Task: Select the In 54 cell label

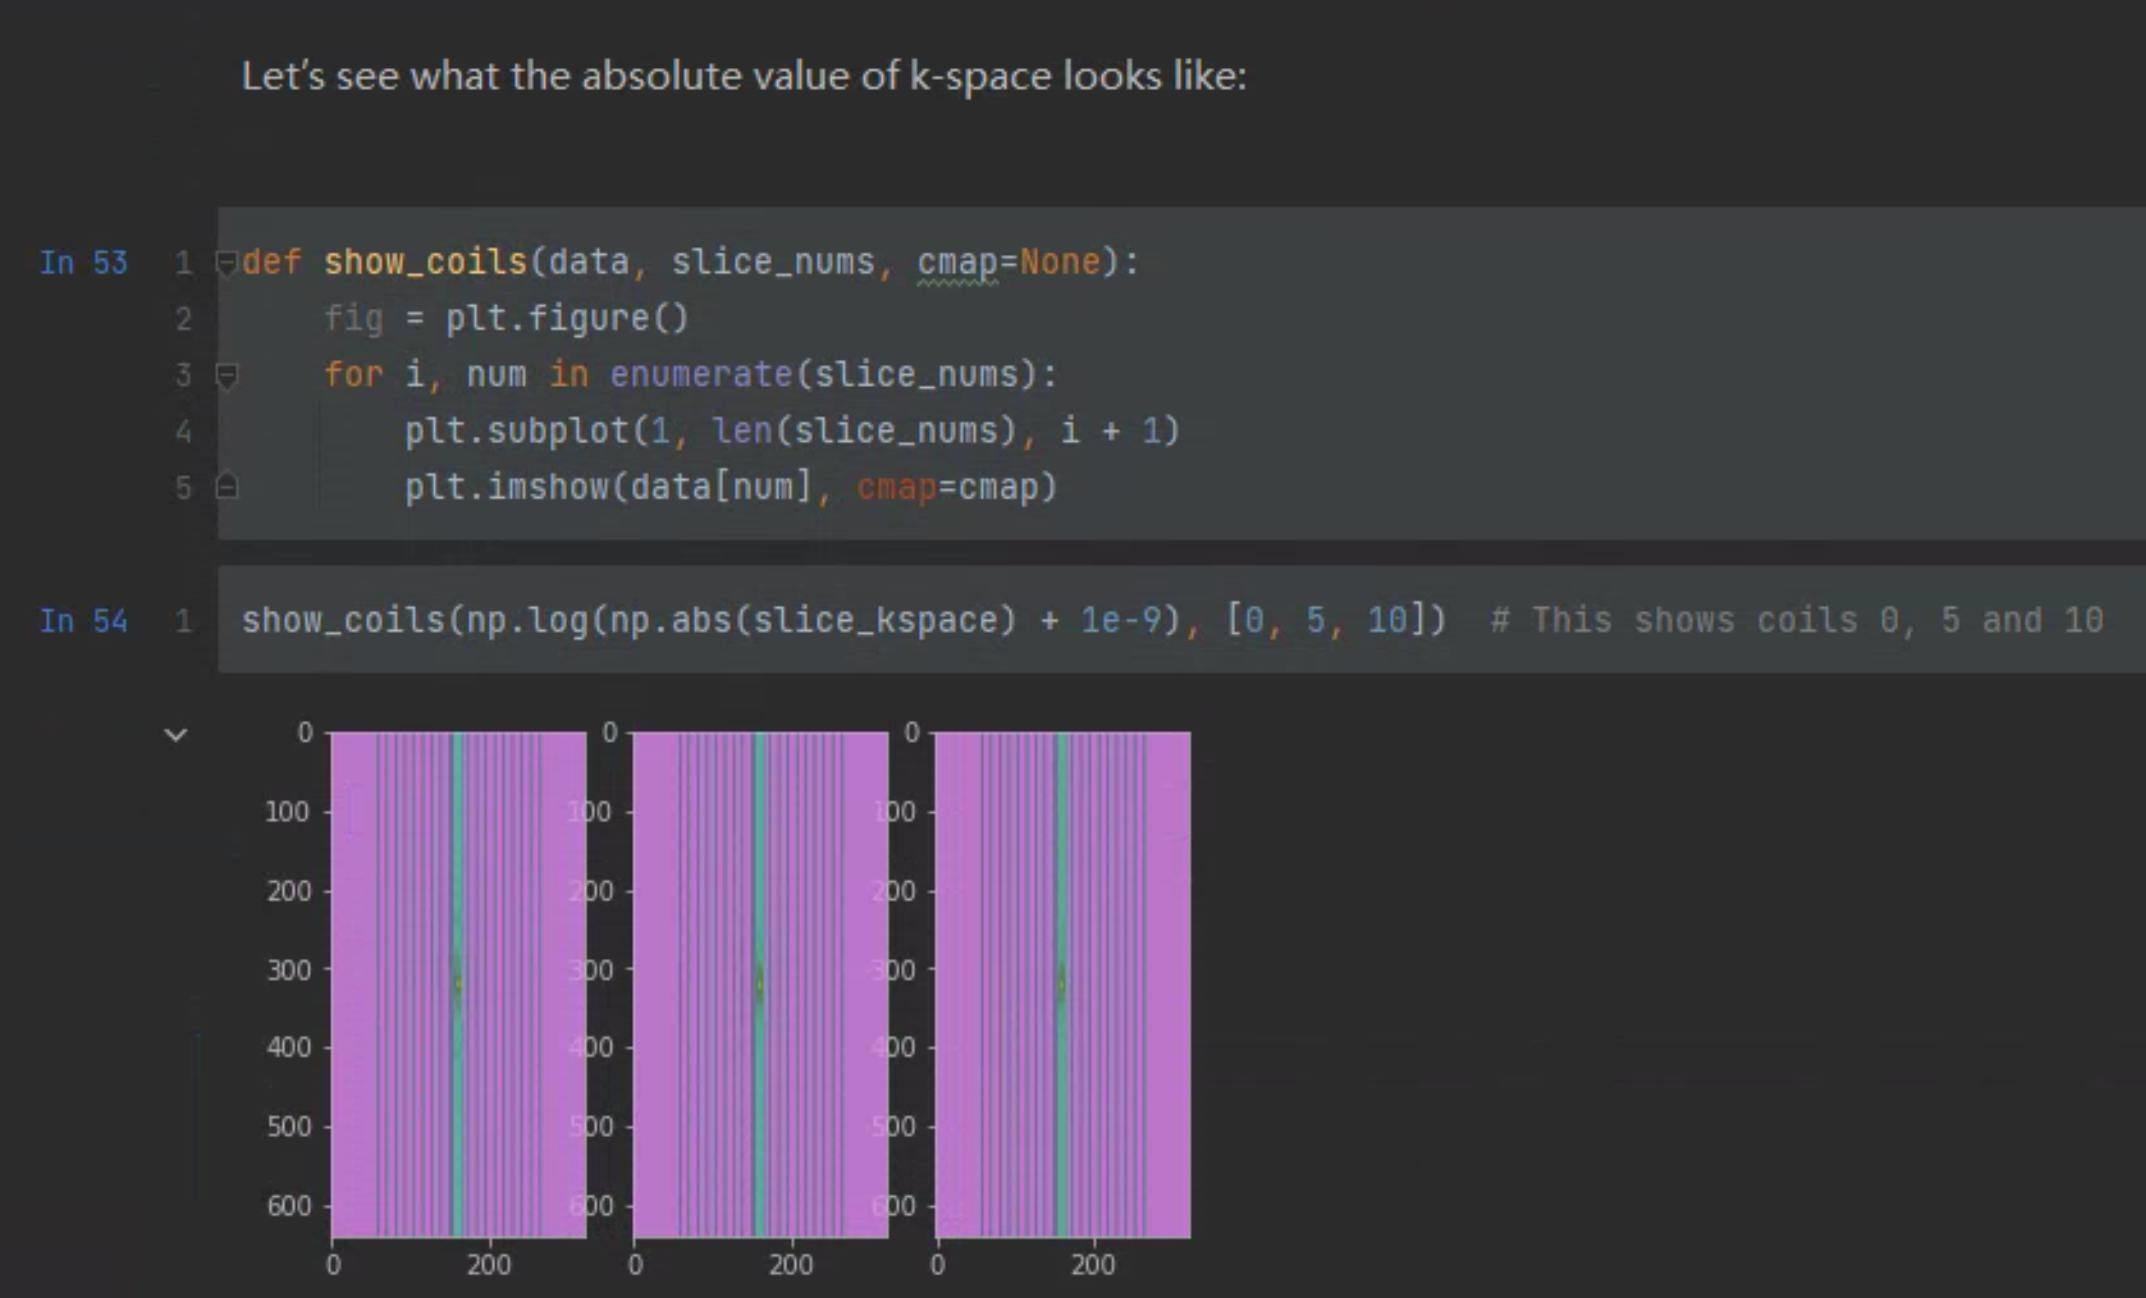Action: pos(83,621)
